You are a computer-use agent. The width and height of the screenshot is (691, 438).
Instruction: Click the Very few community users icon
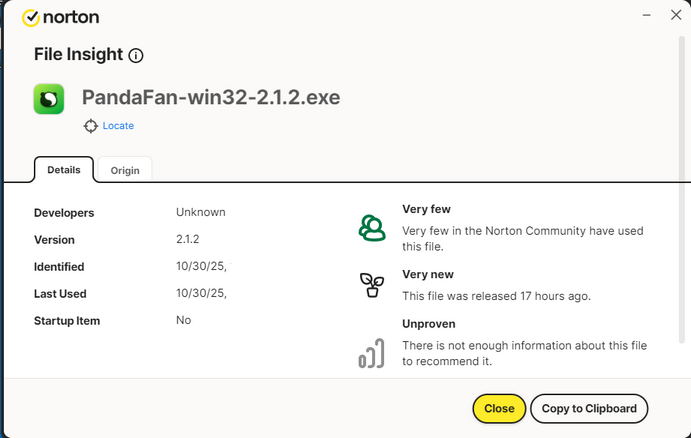click(372, 228)
